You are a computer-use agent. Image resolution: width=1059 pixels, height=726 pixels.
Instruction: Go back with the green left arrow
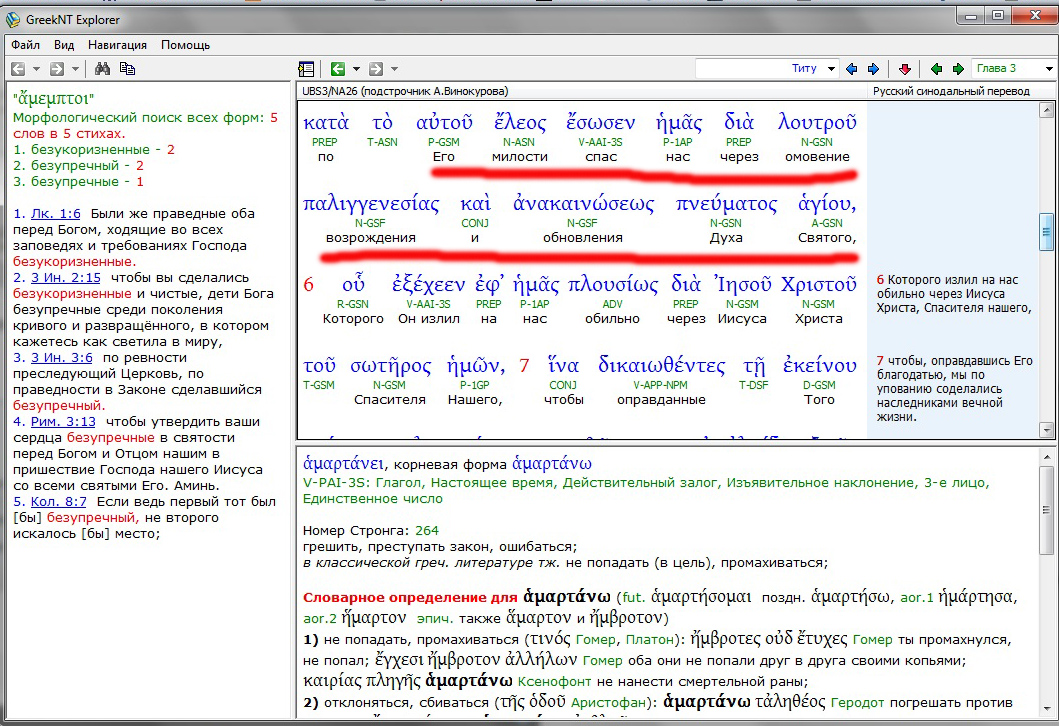coord(337,69)
